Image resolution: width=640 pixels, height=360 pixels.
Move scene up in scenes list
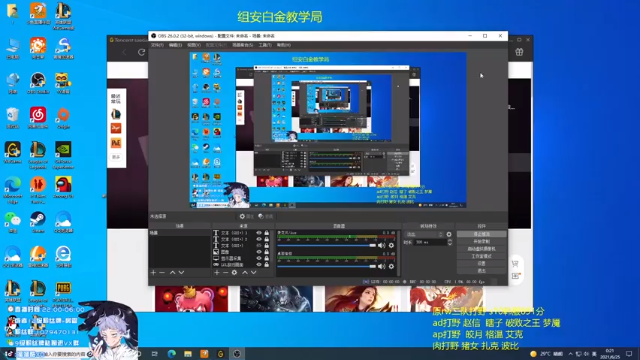[173, 272]
